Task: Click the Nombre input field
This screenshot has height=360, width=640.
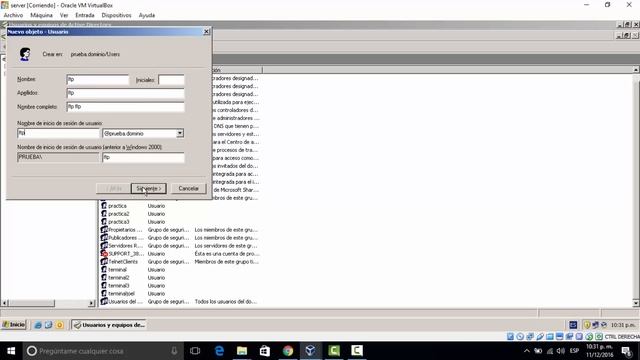Action: (x=98, y=80)
